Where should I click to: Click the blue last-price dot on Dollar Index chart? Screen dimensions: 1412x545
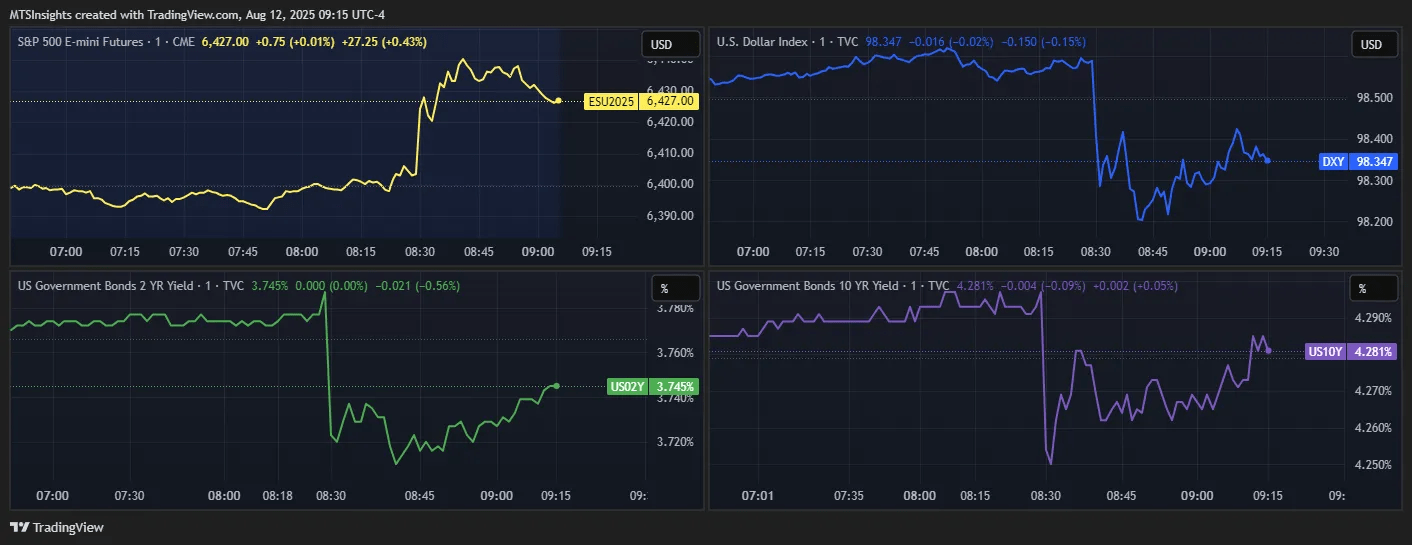[x=1268, y=160]
